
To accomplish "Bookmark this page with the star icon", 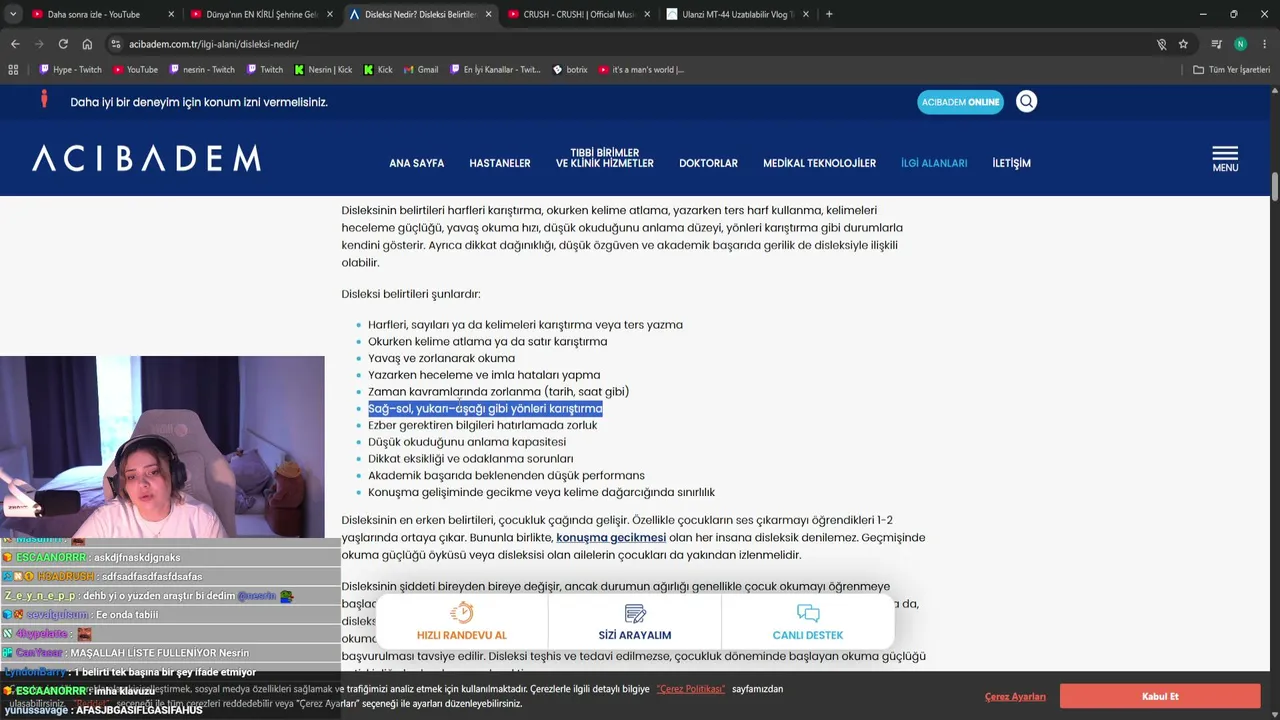I will click(1183, 44).
